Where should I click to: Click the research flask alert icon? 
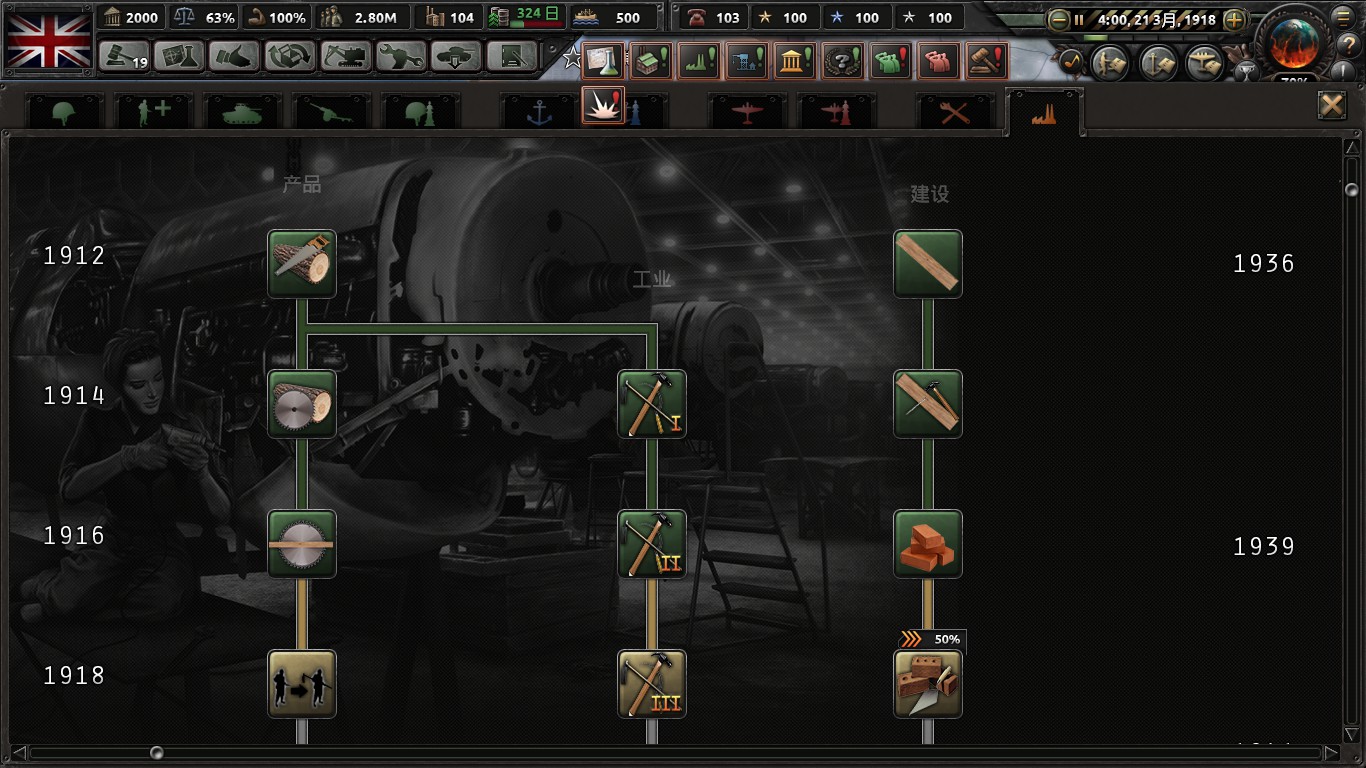[x=603, y=61]
